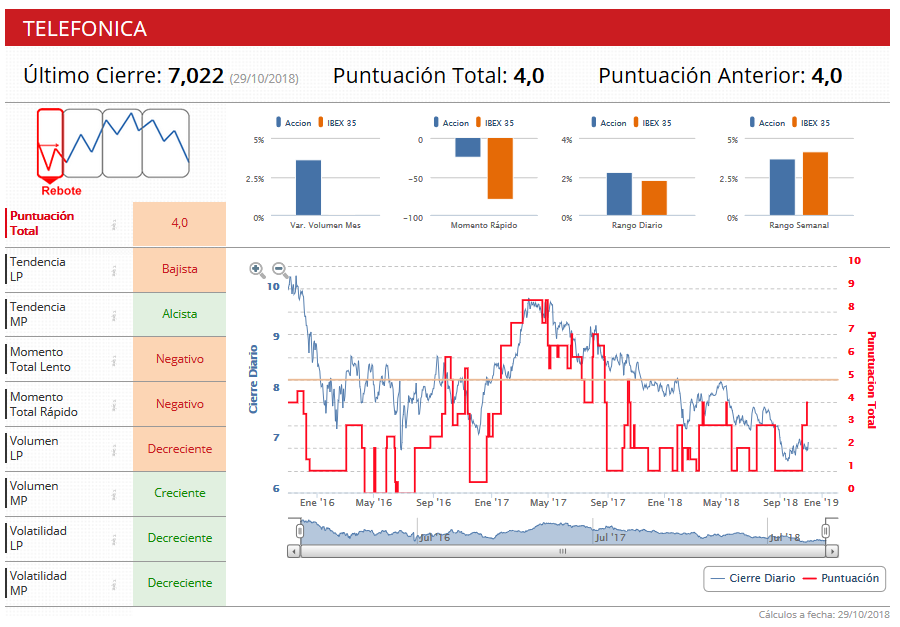Click Puntuación Anterior 4,0 in header

click(720, 76)
